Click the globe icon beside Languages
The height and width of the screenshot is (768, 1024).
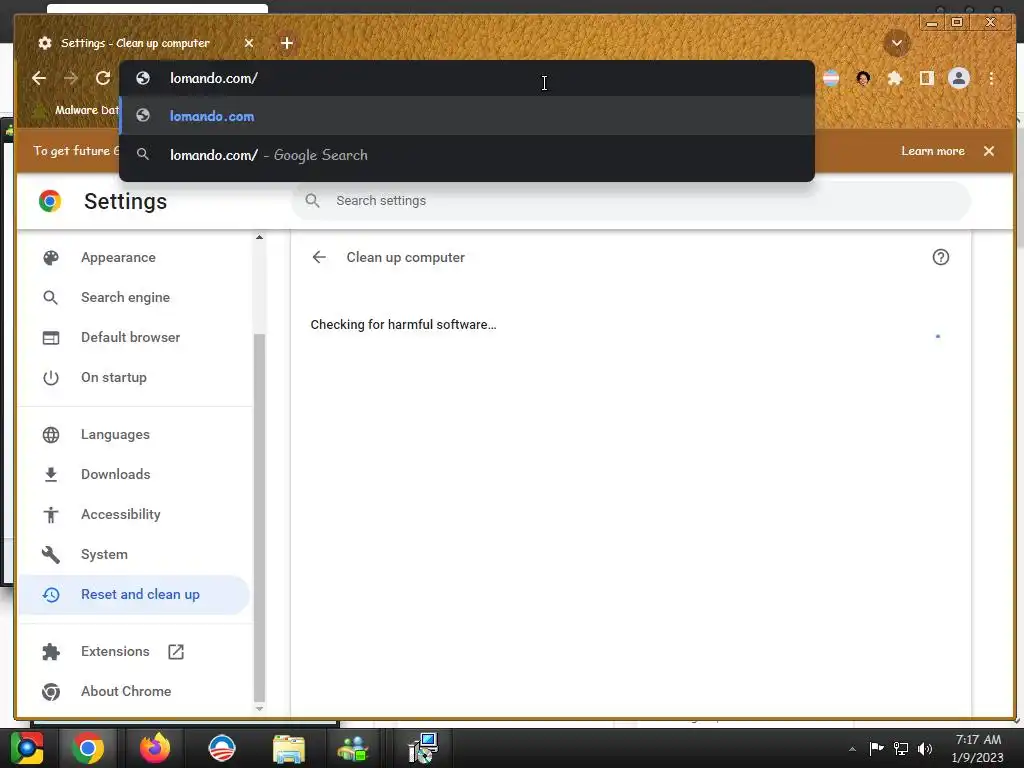[x=51, y=434]
